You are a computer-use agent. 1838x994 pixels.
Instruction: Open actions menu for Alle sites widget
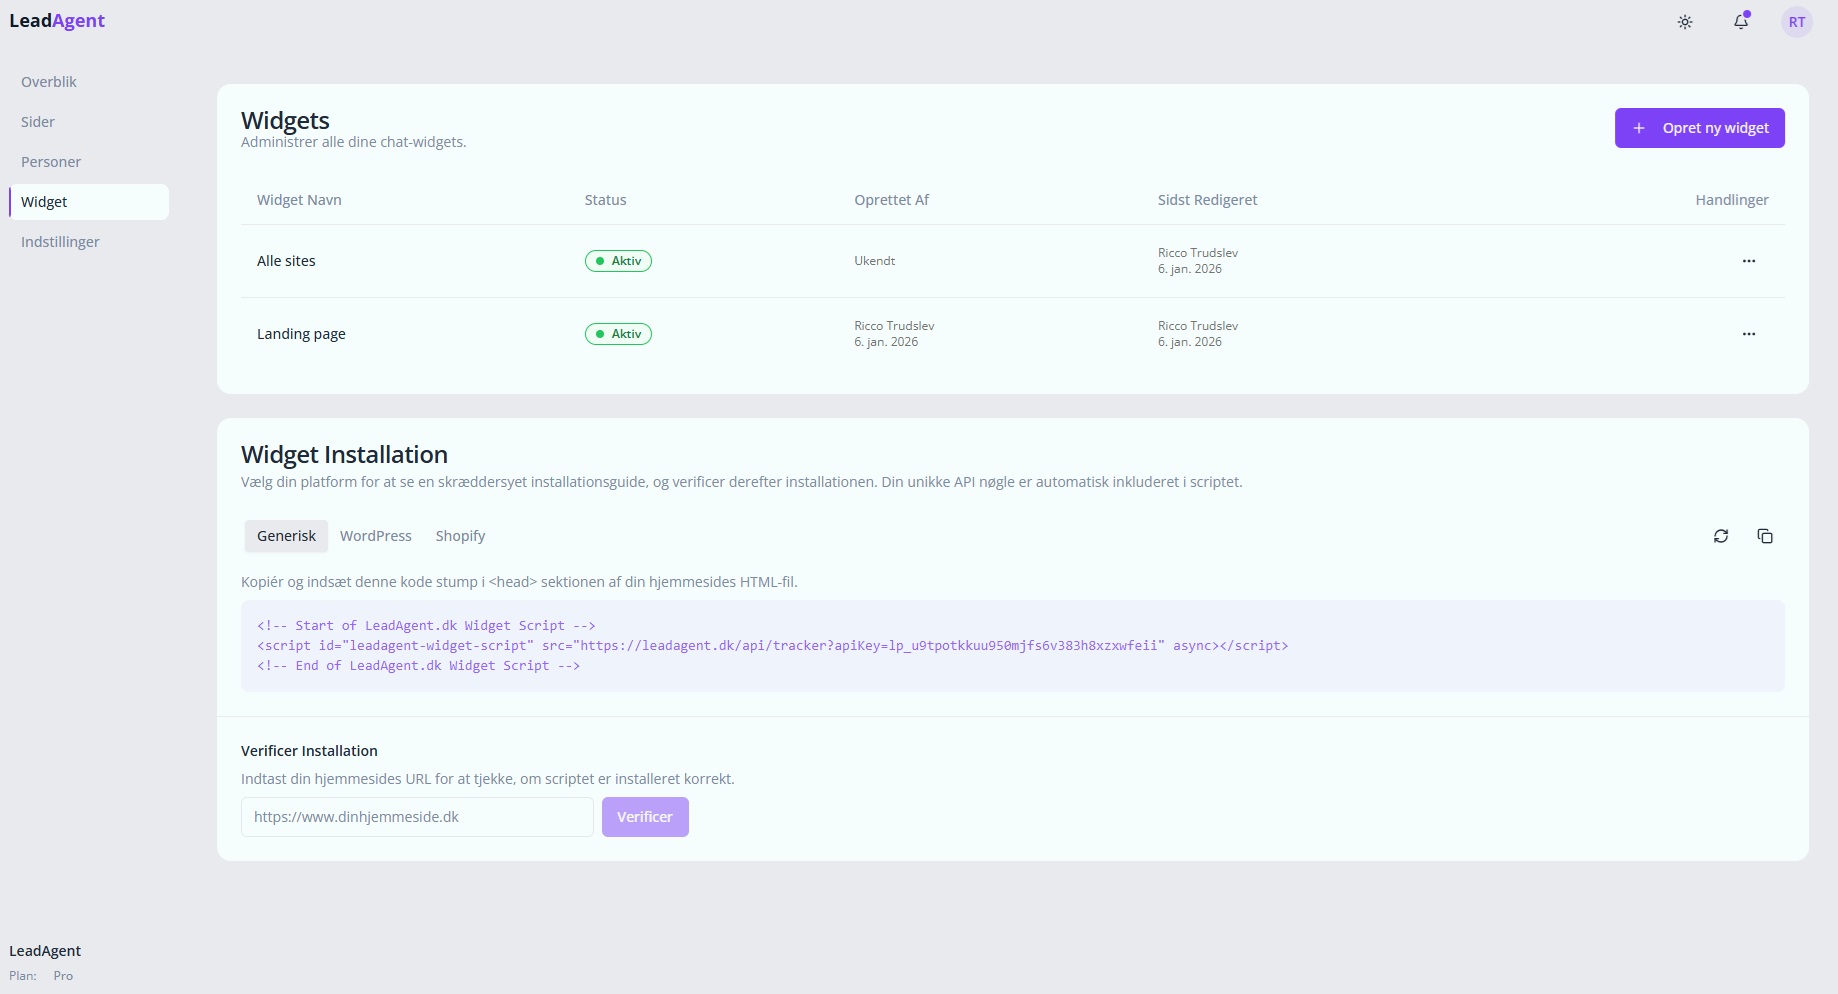pos(1749,261)
